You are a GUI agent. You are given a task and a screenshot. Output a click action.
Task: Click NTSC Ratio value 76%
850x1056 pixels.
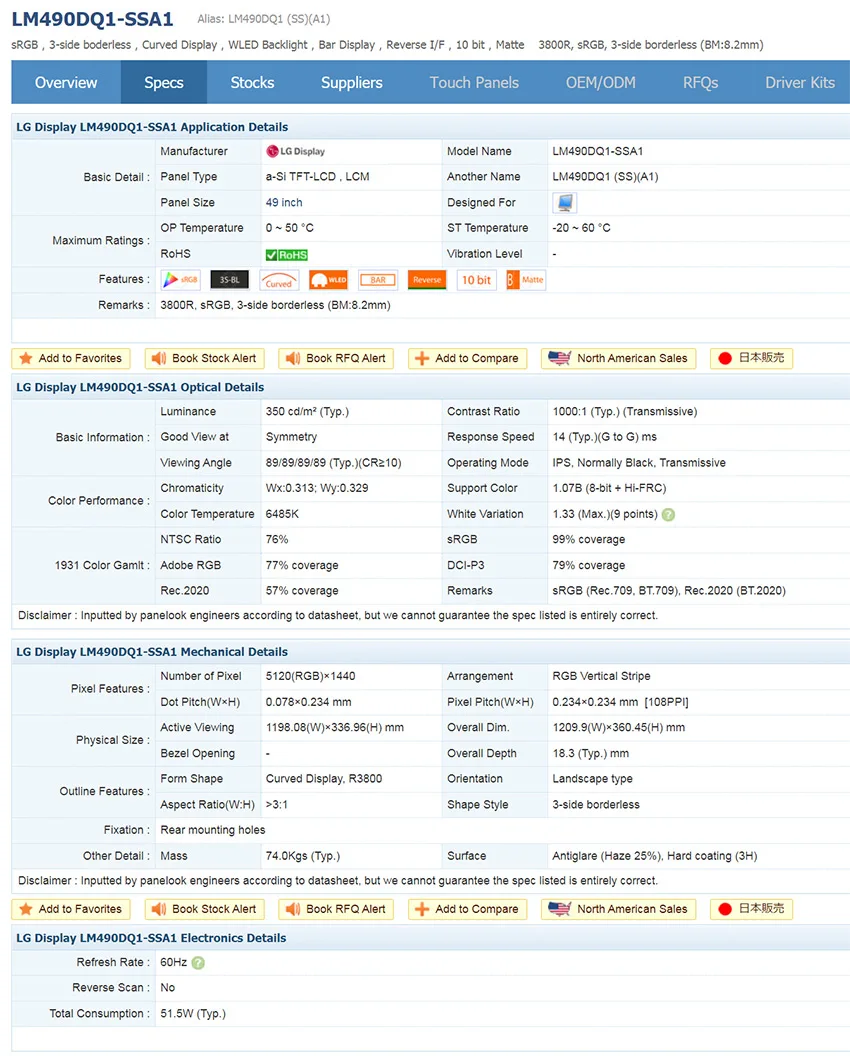(277, 539)
